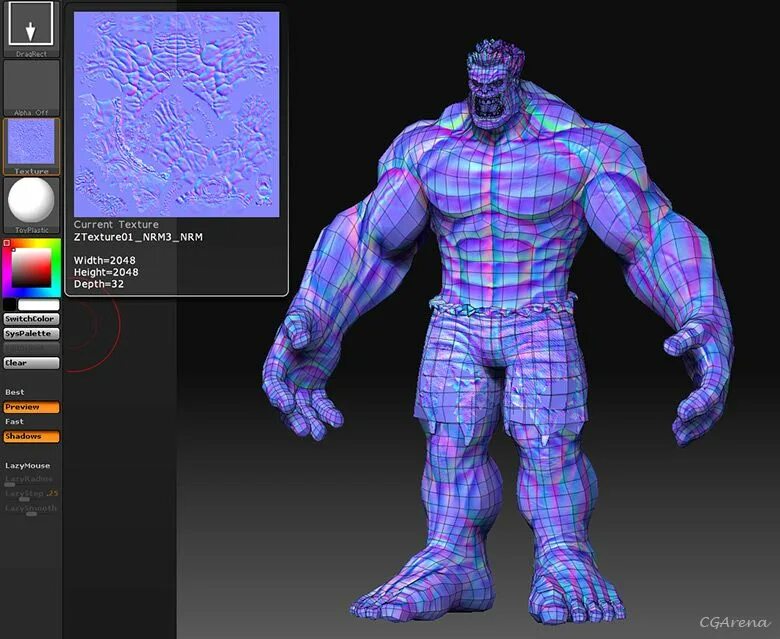The width and height of the screenshot is (780, 639).
Task: Select the DragRect stroke icon
Action: (x=31, y=29)
